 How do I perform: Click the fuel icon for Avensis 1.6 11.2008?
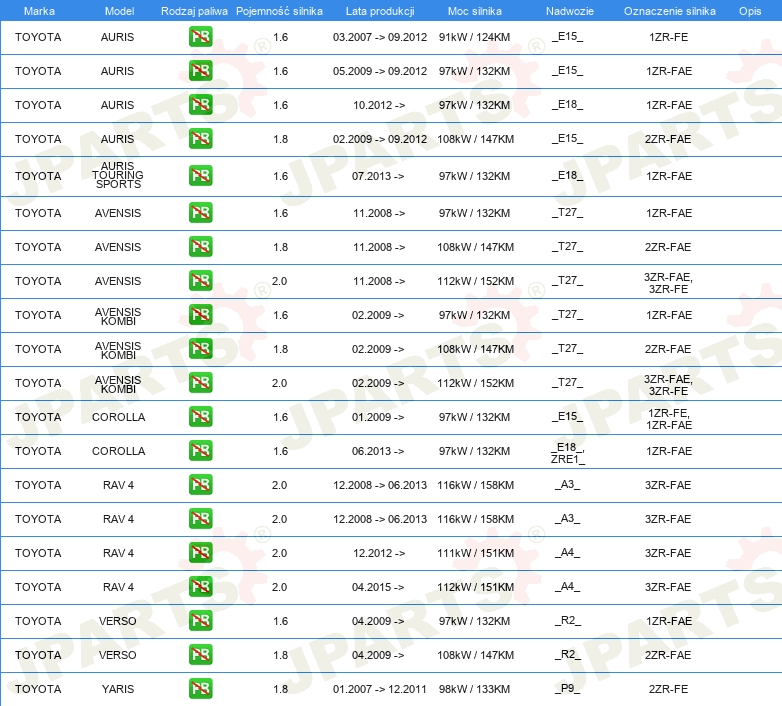tap(200, 213)
